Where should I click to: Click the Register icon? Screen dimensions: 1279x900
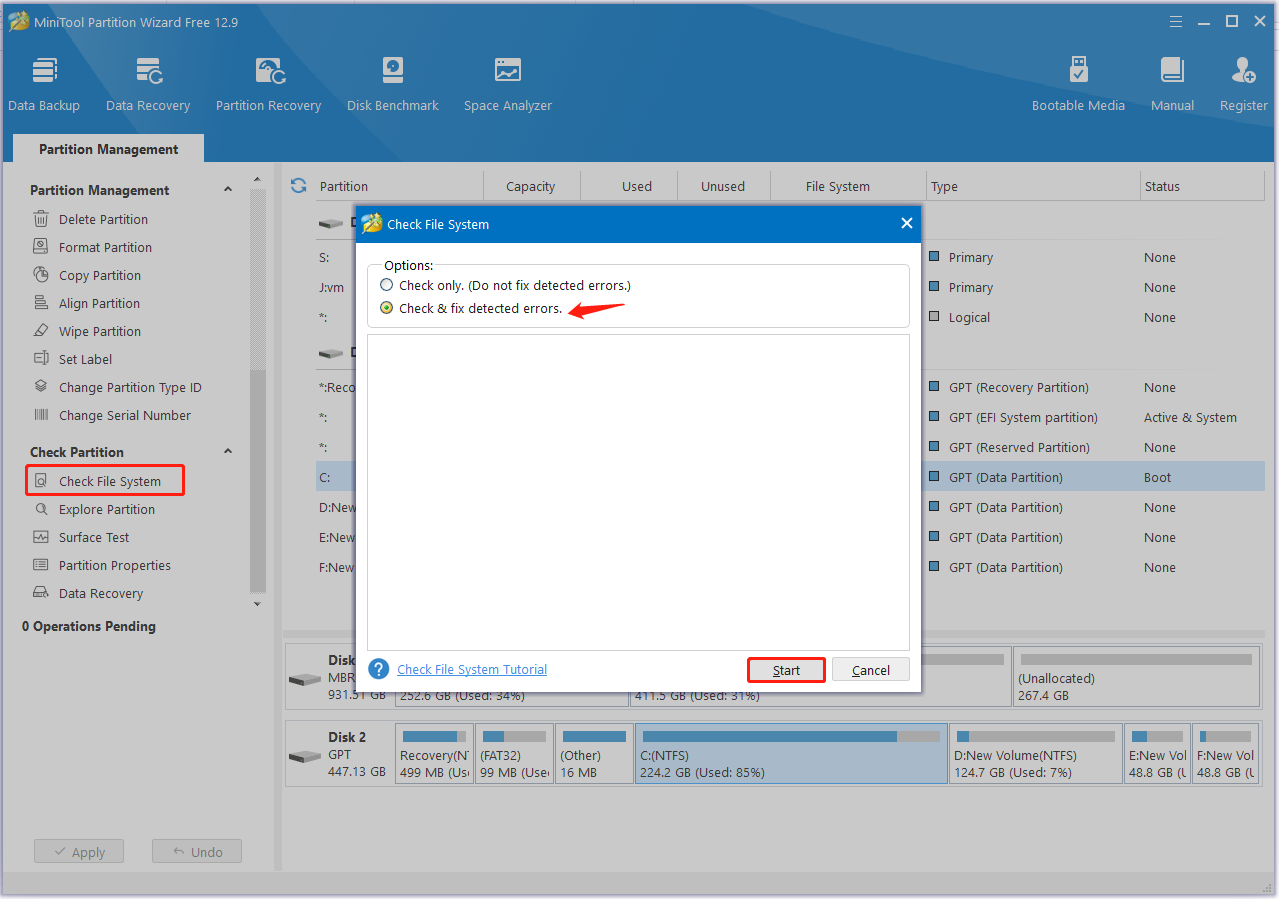pyautogui.click(x=1244, y=71)
